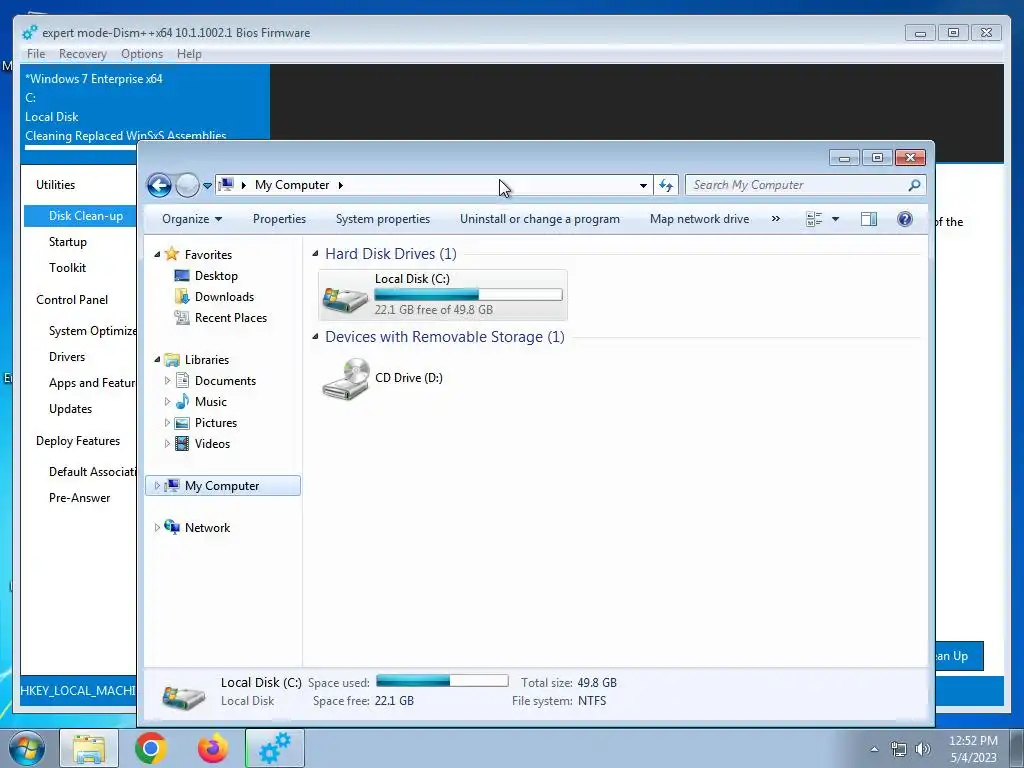Select Desktop under Favorites
1024x768 pixels.
(216, 276)
